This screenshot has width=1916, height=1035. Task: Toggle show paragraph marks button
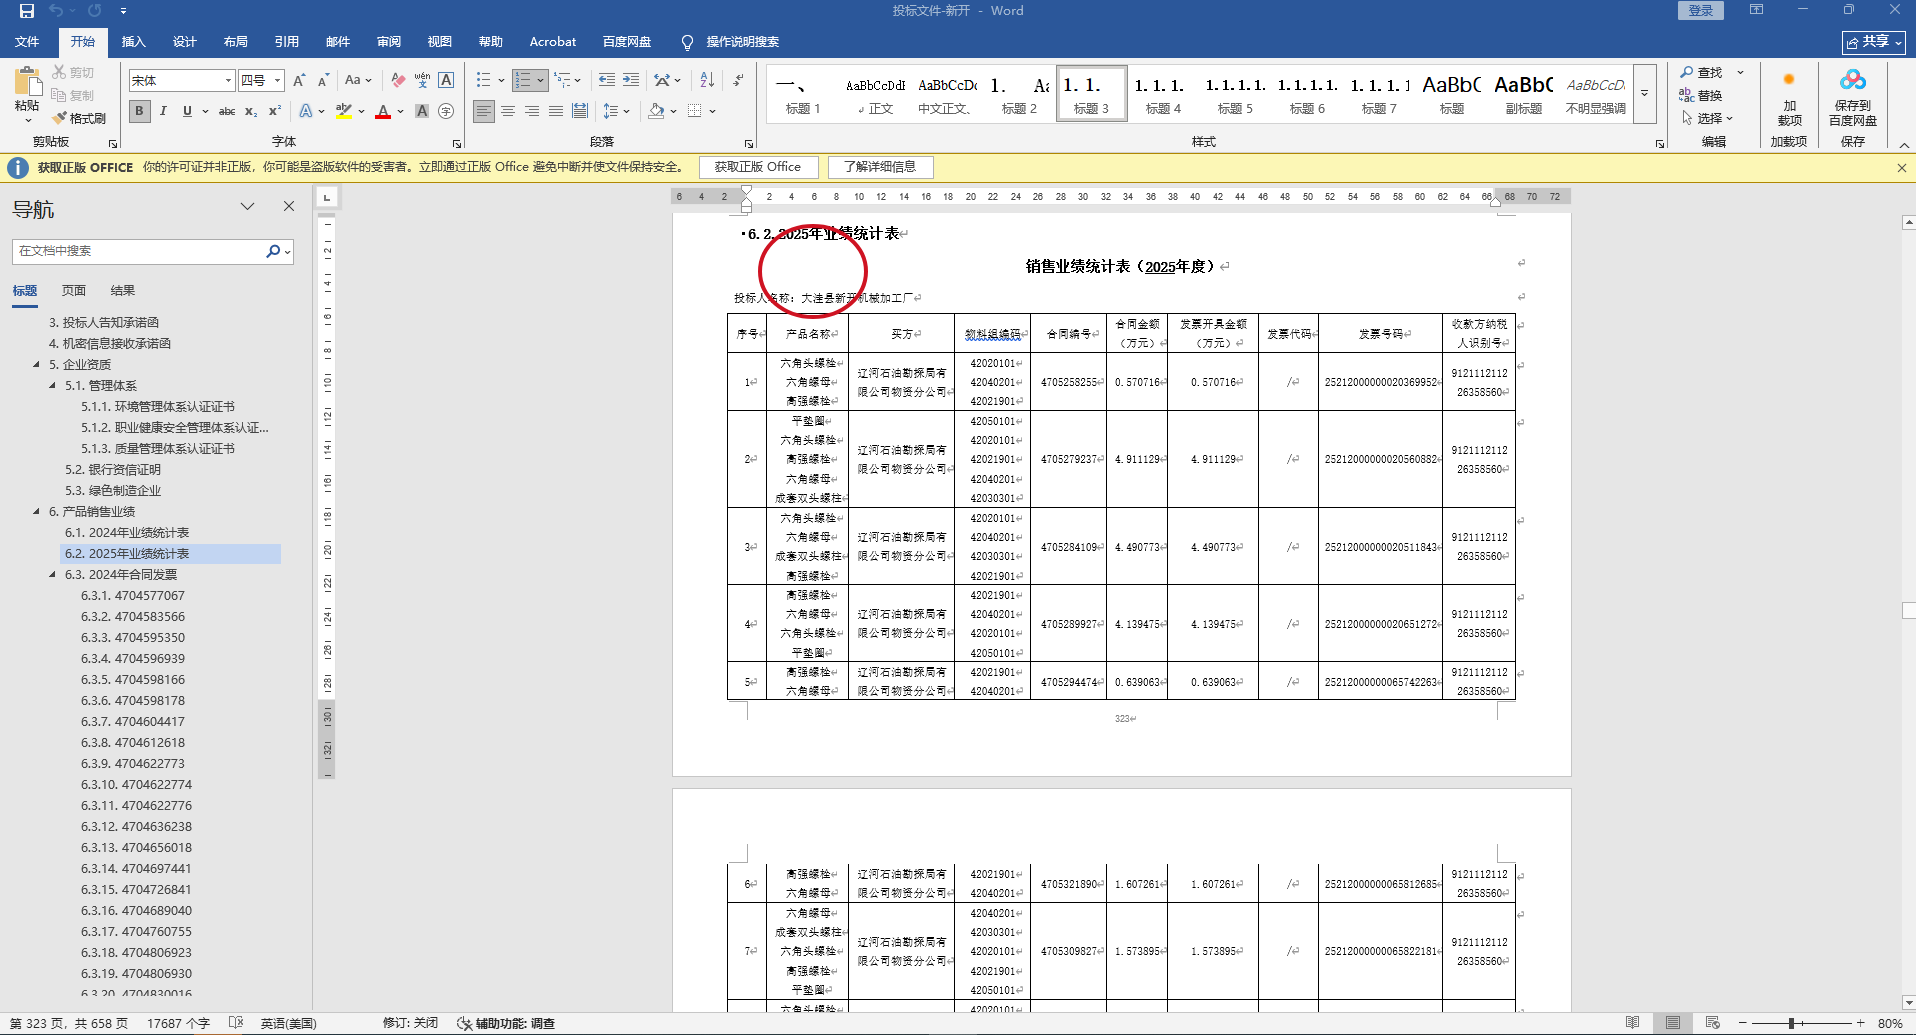click(x=738, y=80)
